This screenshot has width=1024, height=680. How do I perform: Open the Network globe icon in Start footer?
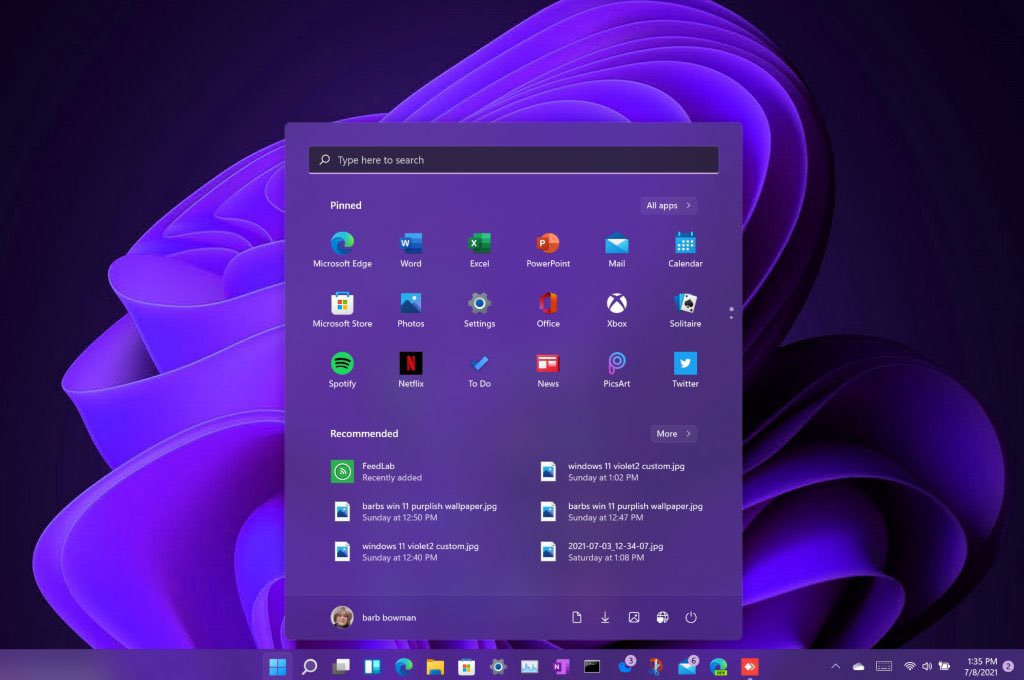coord(662,617)
